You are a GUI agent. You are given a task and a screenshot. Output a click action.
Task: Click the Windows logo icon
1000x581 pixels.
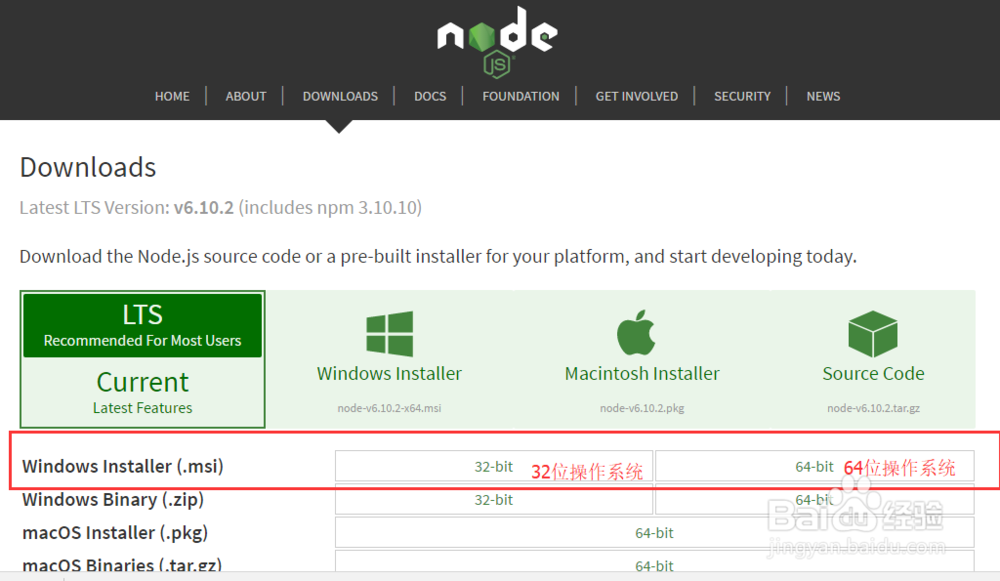(x=390, y=334)
